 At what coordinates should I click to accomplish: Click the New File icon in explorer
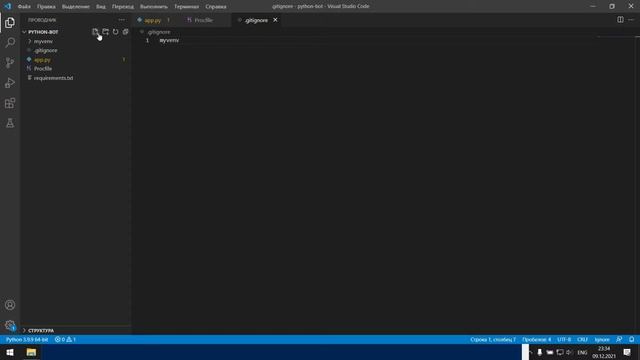click(x=95, y=32)
